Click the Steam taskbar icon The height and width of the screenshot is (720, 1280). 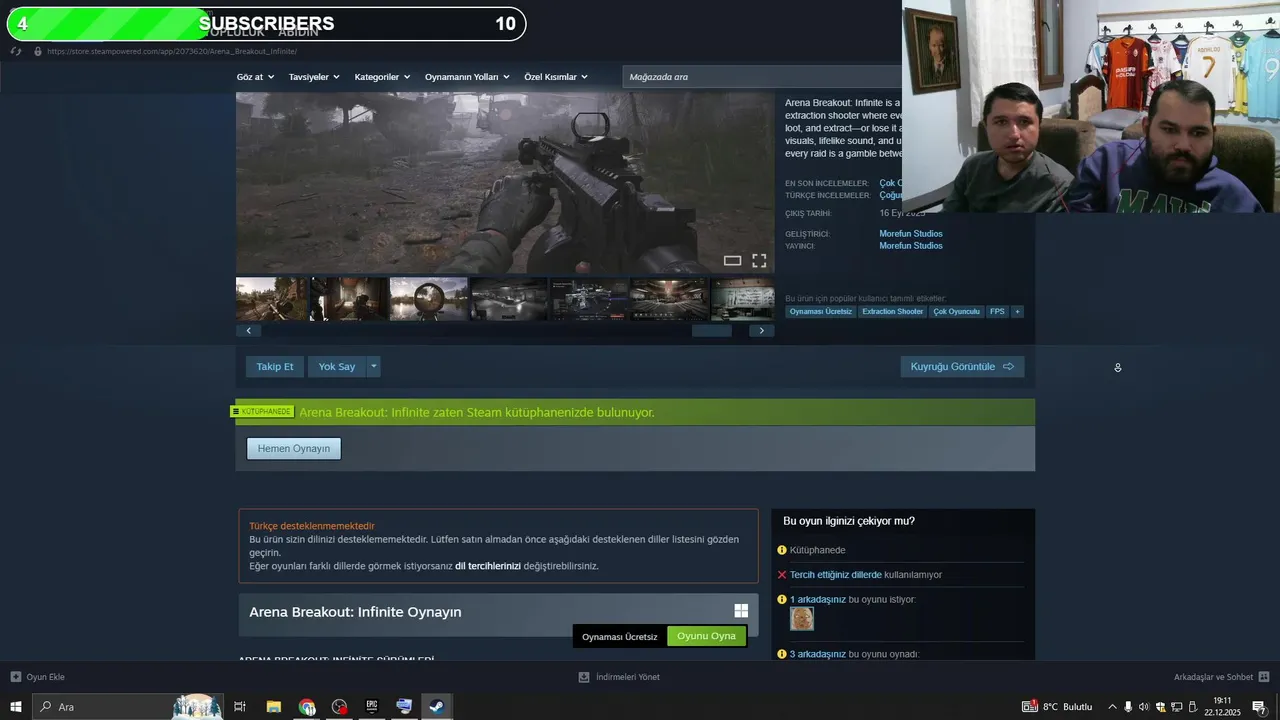(x=436, y=707)
